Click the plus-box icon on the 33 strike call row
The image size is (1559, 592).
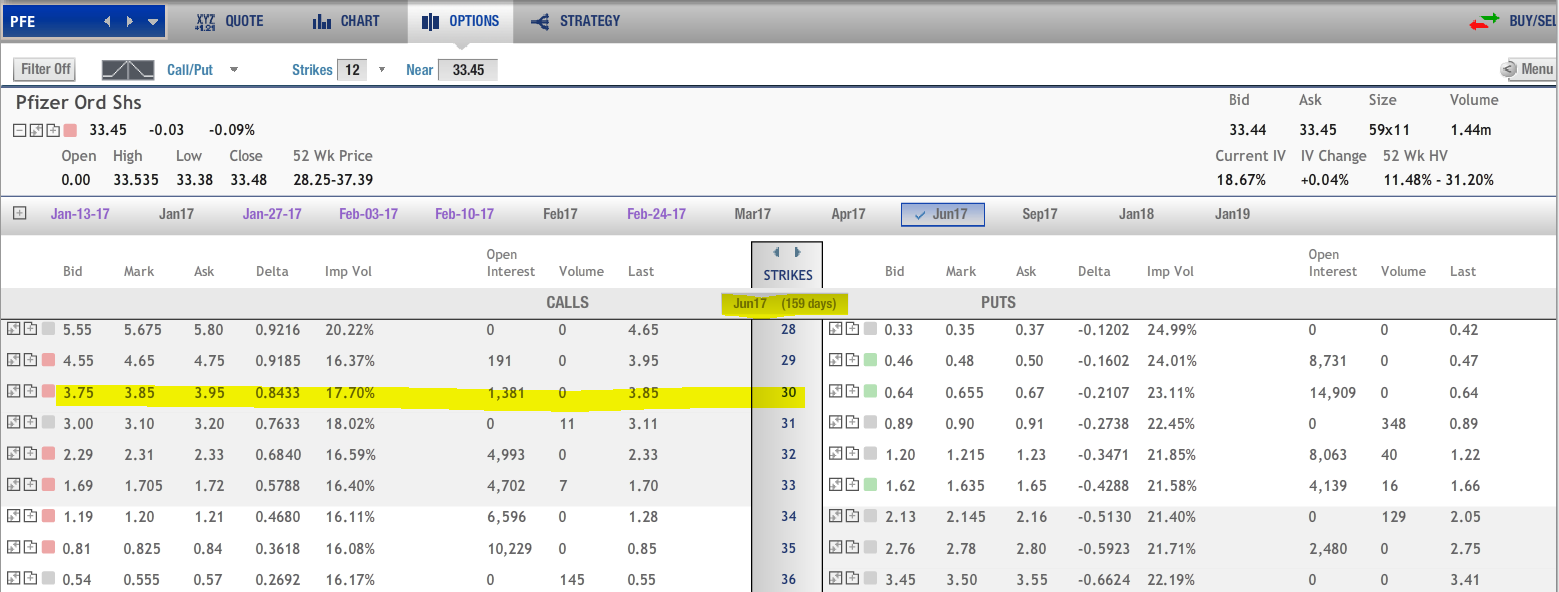tap(29, 485)
